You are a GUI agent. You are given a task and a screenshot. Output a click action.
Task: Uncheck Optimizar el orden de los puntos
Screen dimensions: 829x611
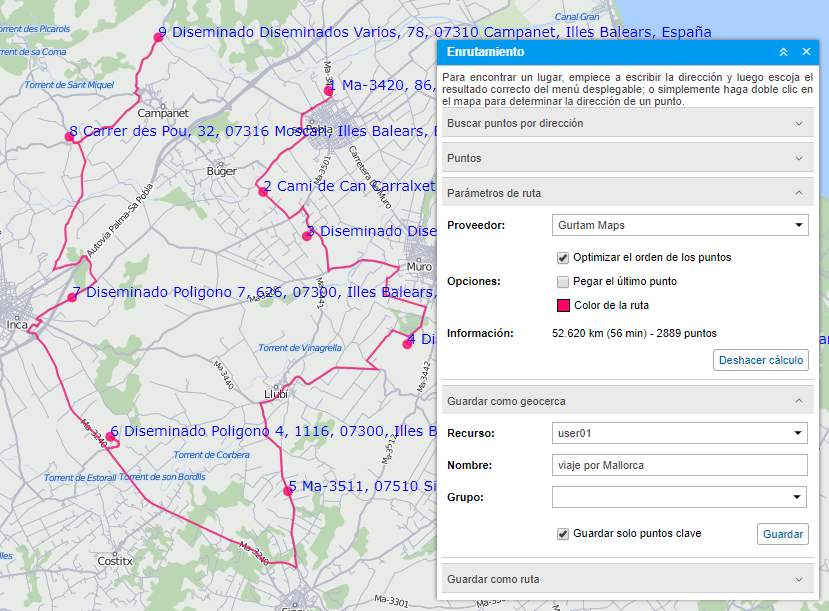click(563, 258)
